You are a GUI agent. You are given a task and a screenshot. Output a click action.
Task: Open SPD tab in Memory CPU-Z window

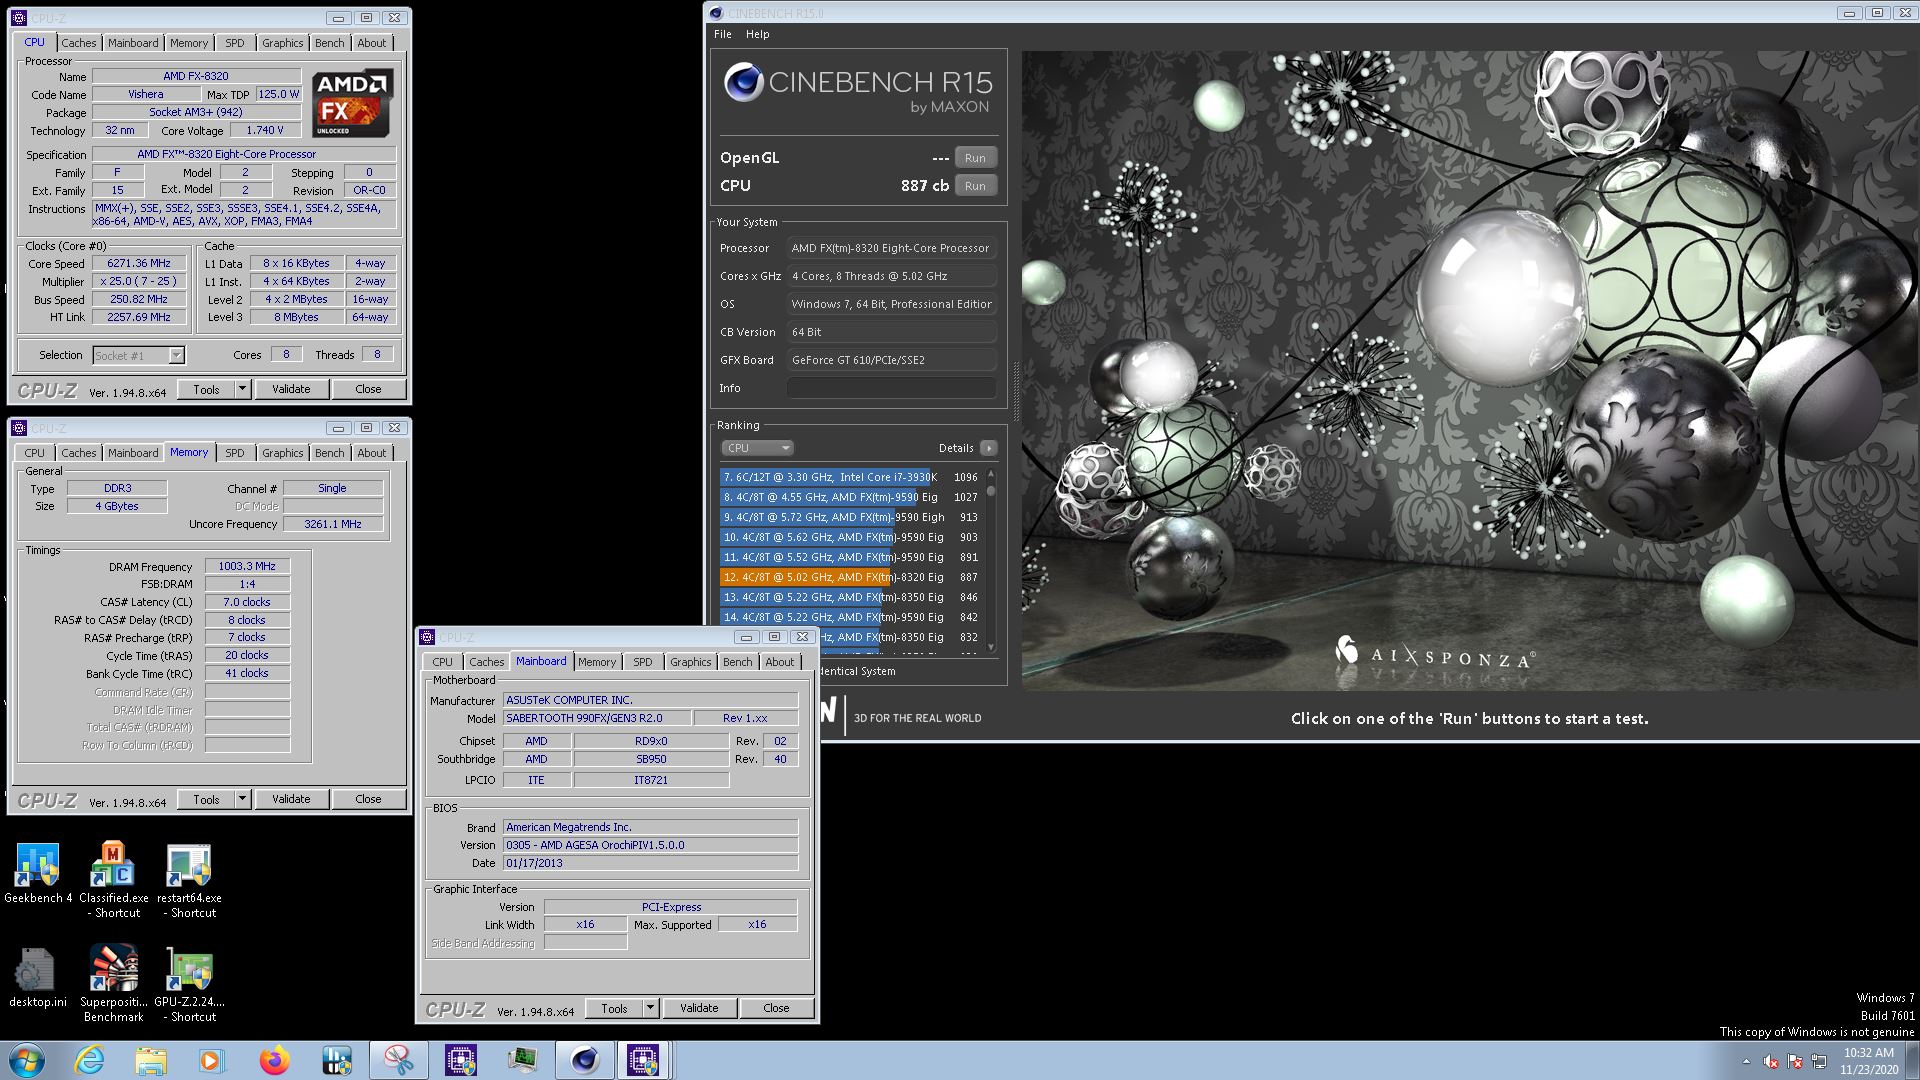[x=235, y=453]
